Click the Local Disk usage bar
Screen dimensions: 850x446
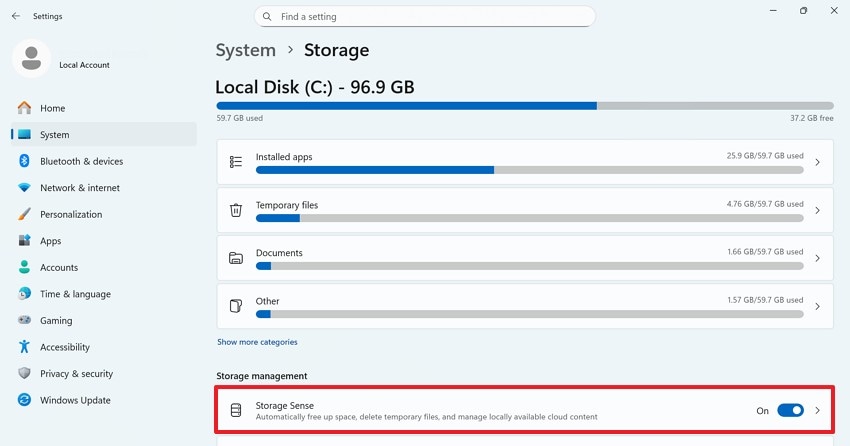524,105
